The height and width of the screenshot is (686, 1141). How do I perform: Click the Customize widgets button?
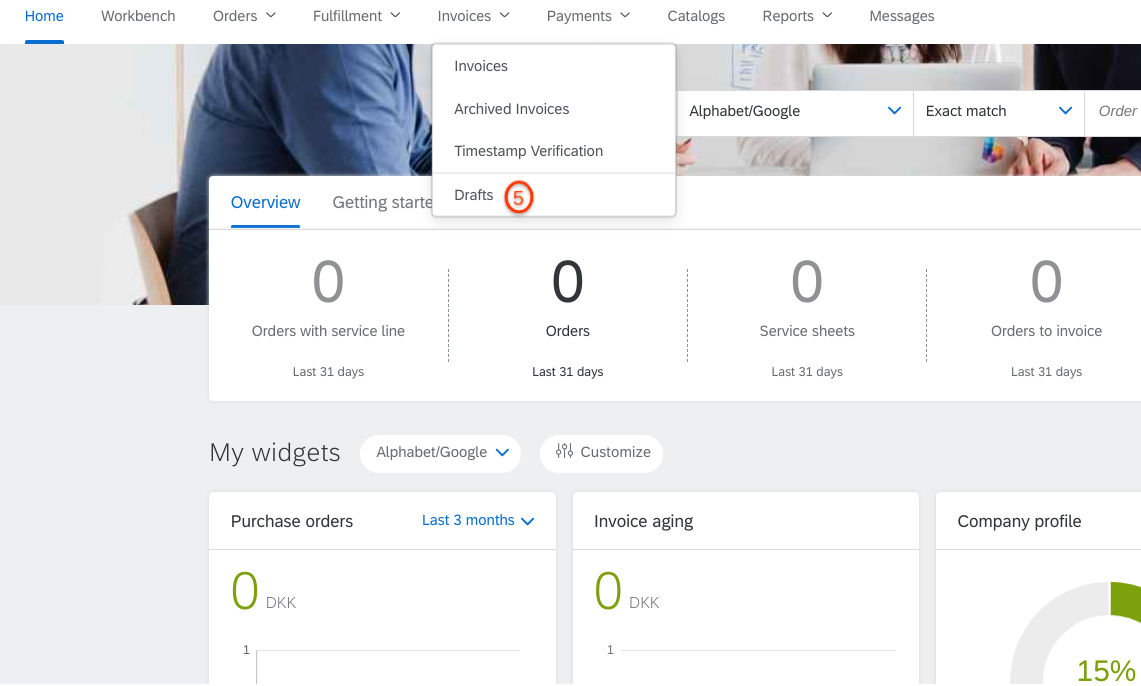(x=601, y=453)
